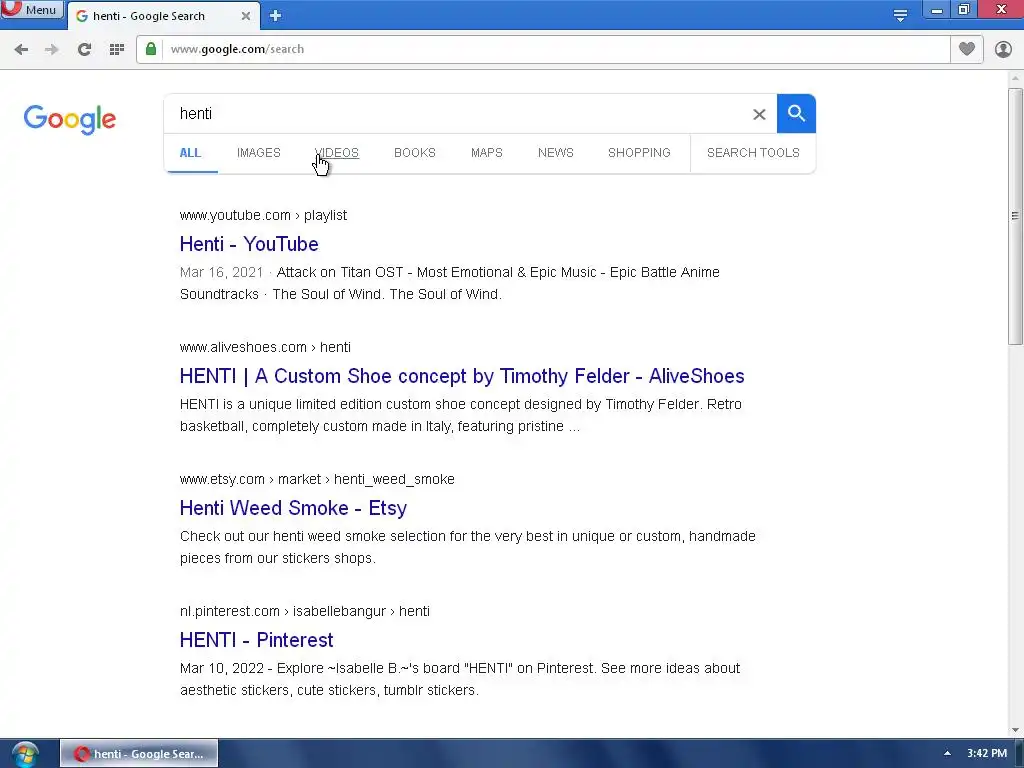Focus the address bar URL field

(x=555, y=49)
